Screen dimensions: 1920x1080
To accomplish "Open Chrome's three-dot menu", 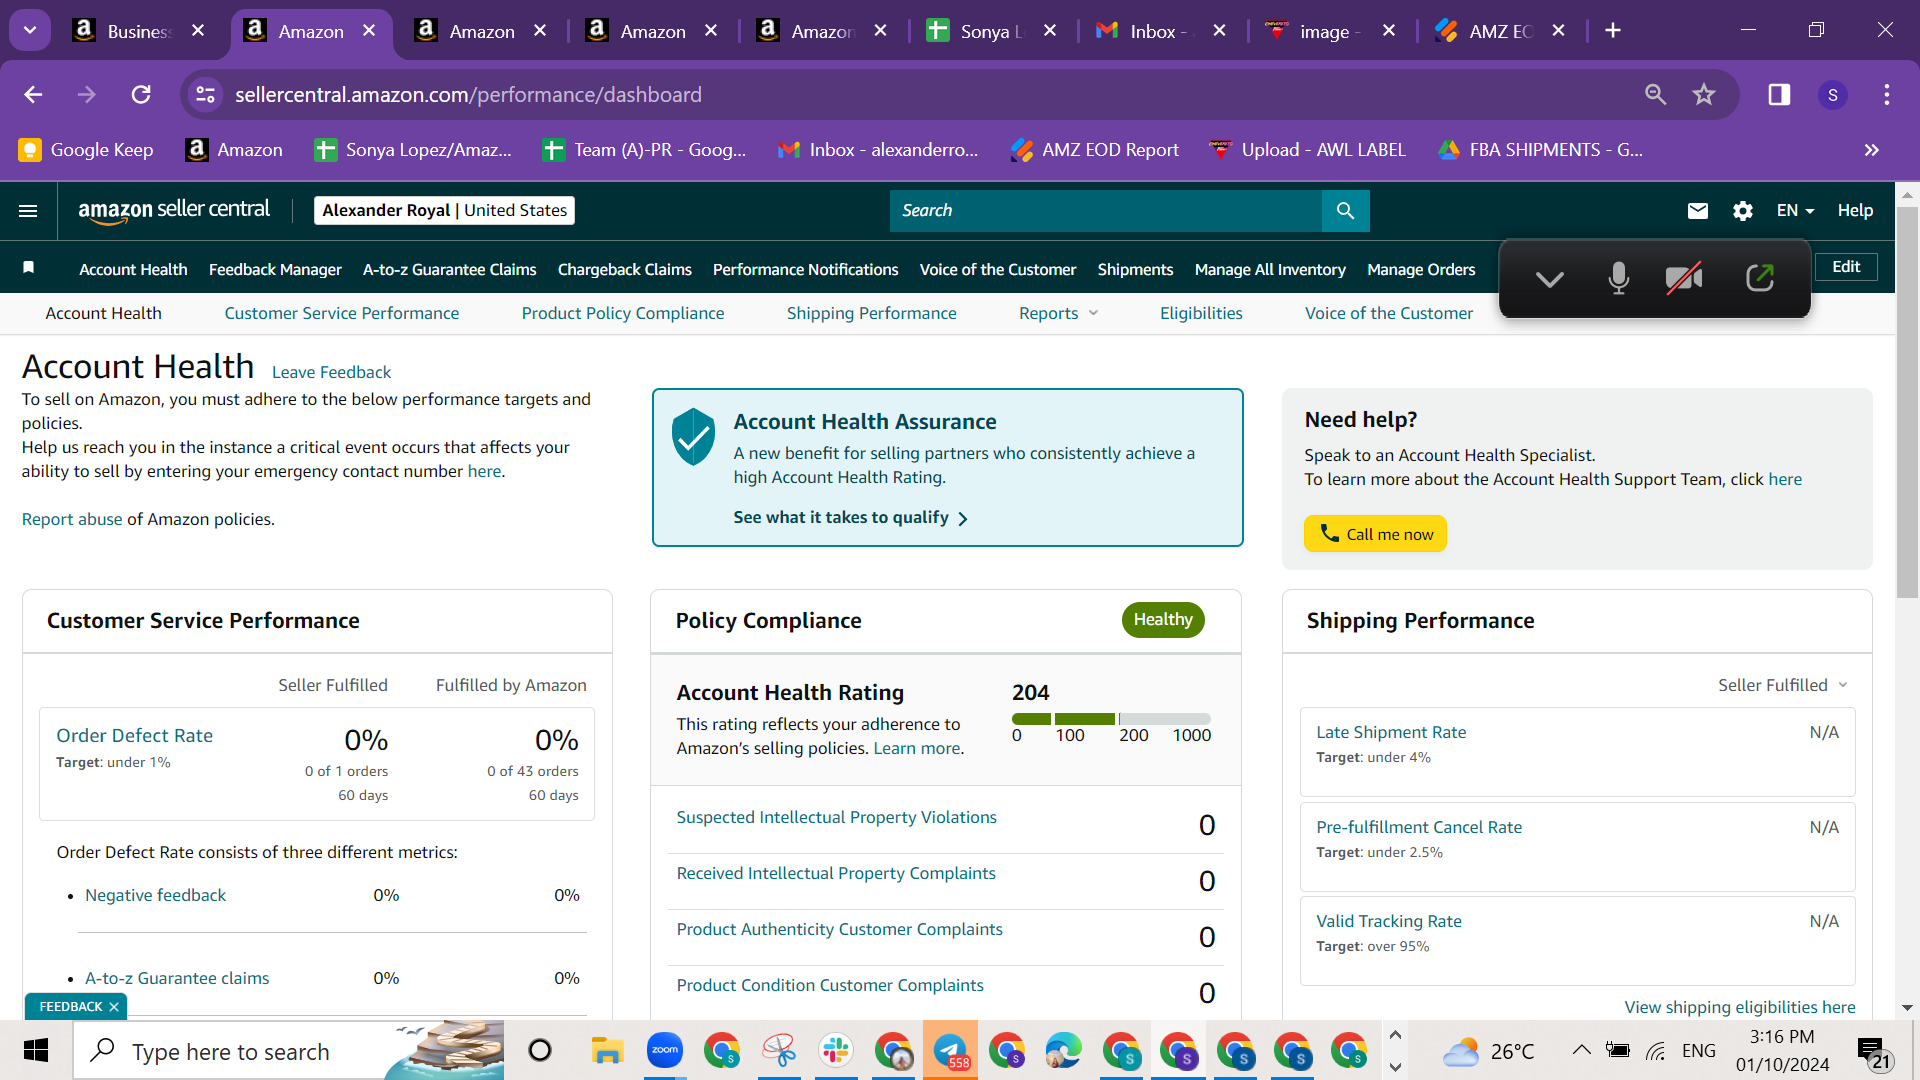I will pos(1887,95).
